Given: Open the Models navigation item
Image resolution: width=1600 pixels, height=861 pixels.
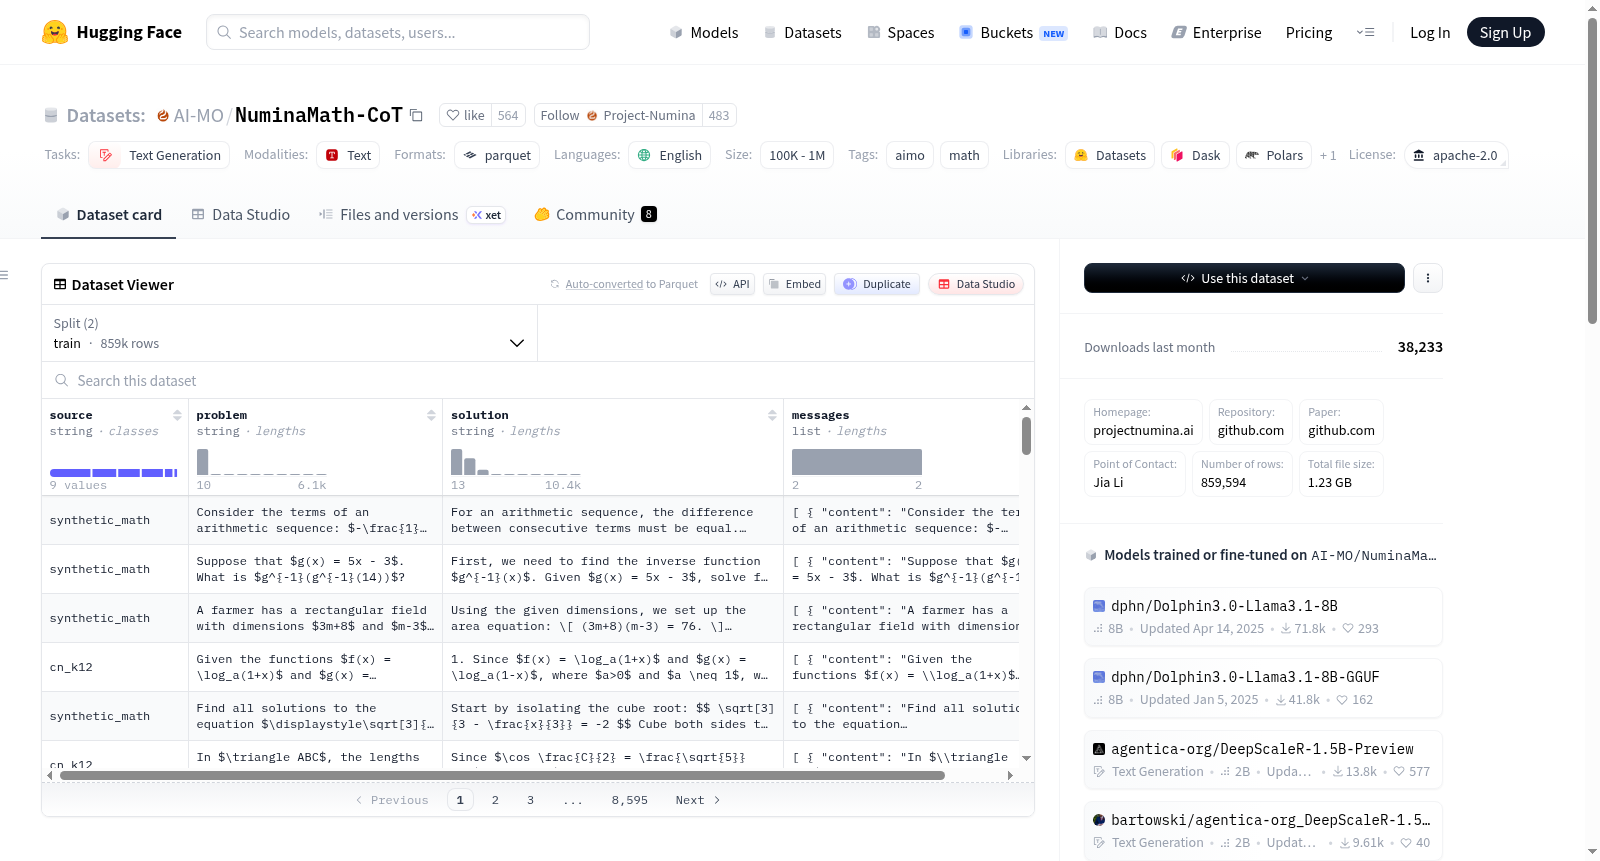Looking at the screenshot, I should (x=704, y=32).
